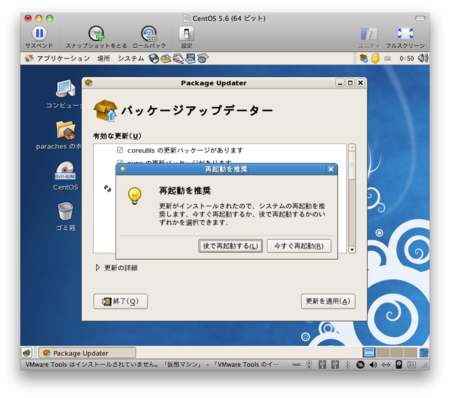Viewport: 450px width, 398px height.
Task: Select the ゴミ箱 trash desktop icon
Action: [65, 211]
